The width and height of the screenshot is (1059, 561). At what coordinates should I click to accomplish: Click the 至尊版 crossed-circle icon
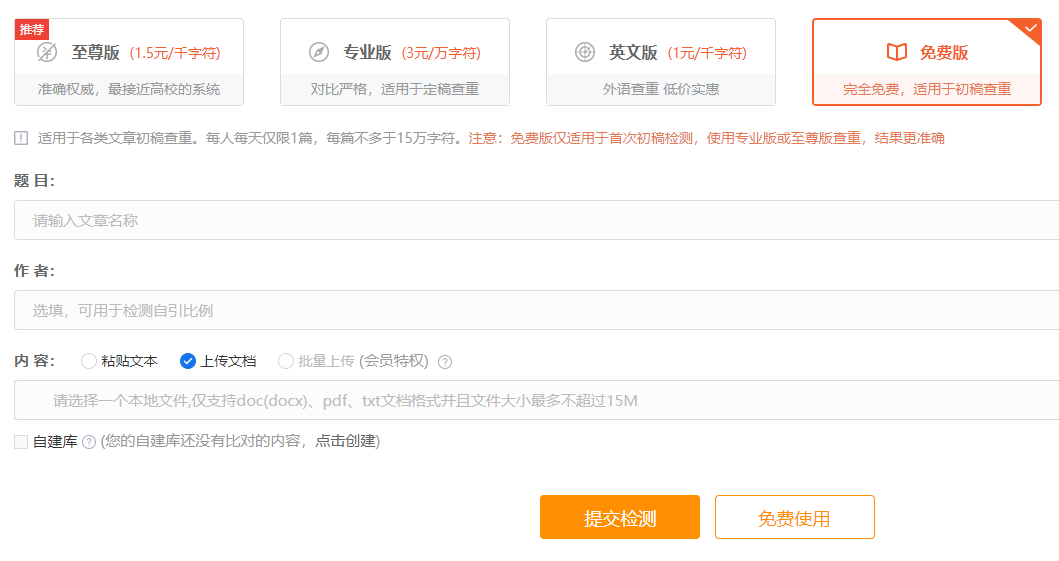click(x=47, y=52)
